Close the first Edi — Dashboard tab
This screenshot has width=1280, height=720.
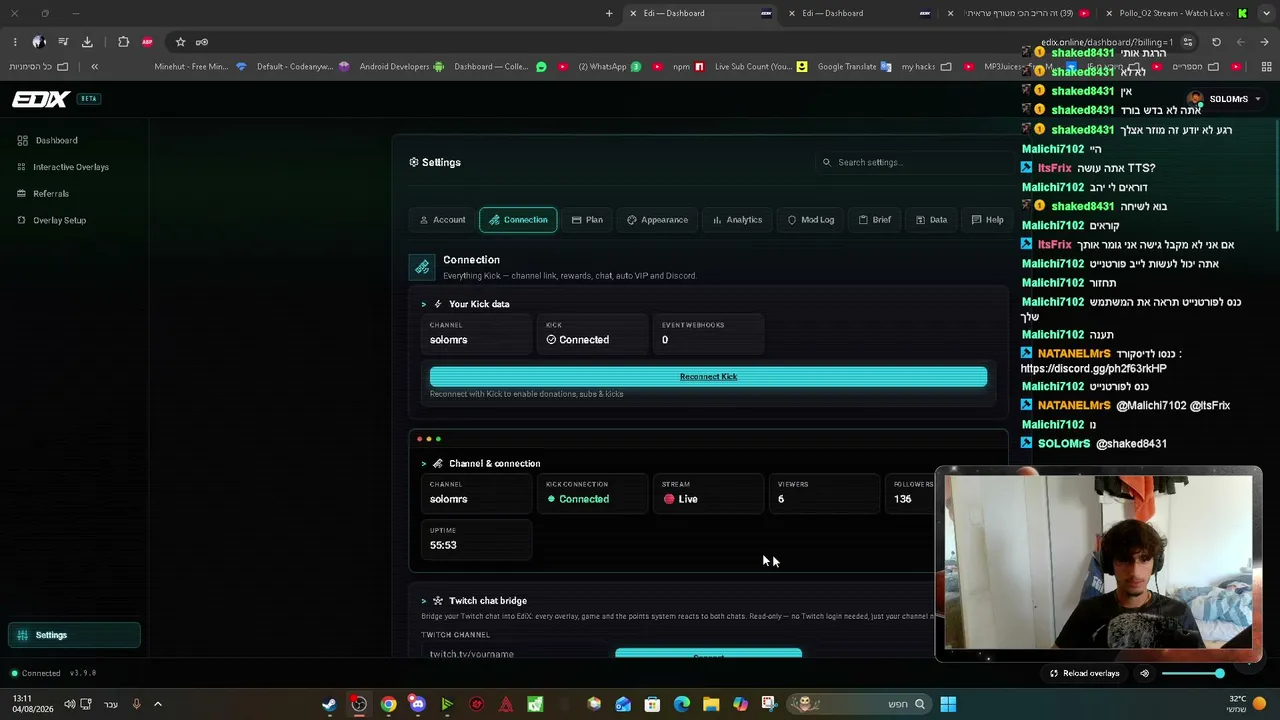click(x=633, y=13)
